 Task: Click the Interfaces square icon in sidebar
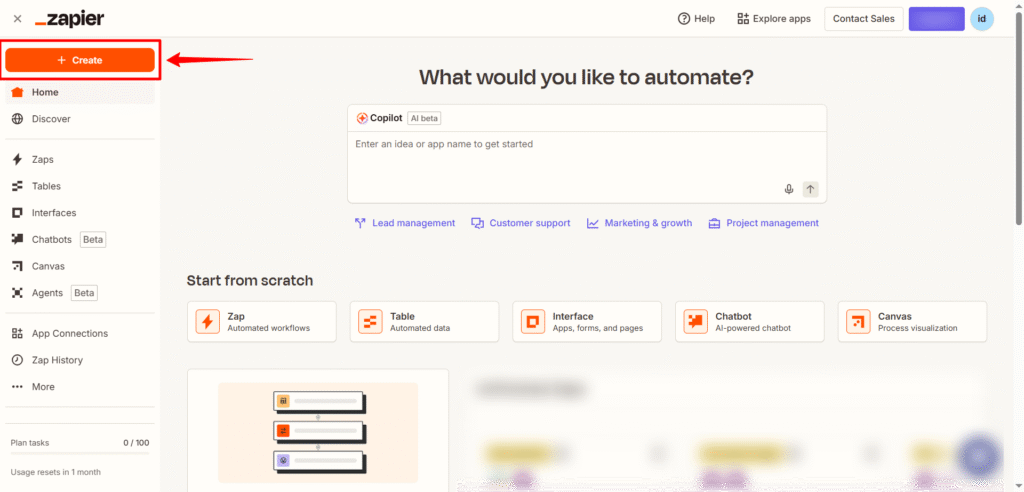click(x=18, y=213)
